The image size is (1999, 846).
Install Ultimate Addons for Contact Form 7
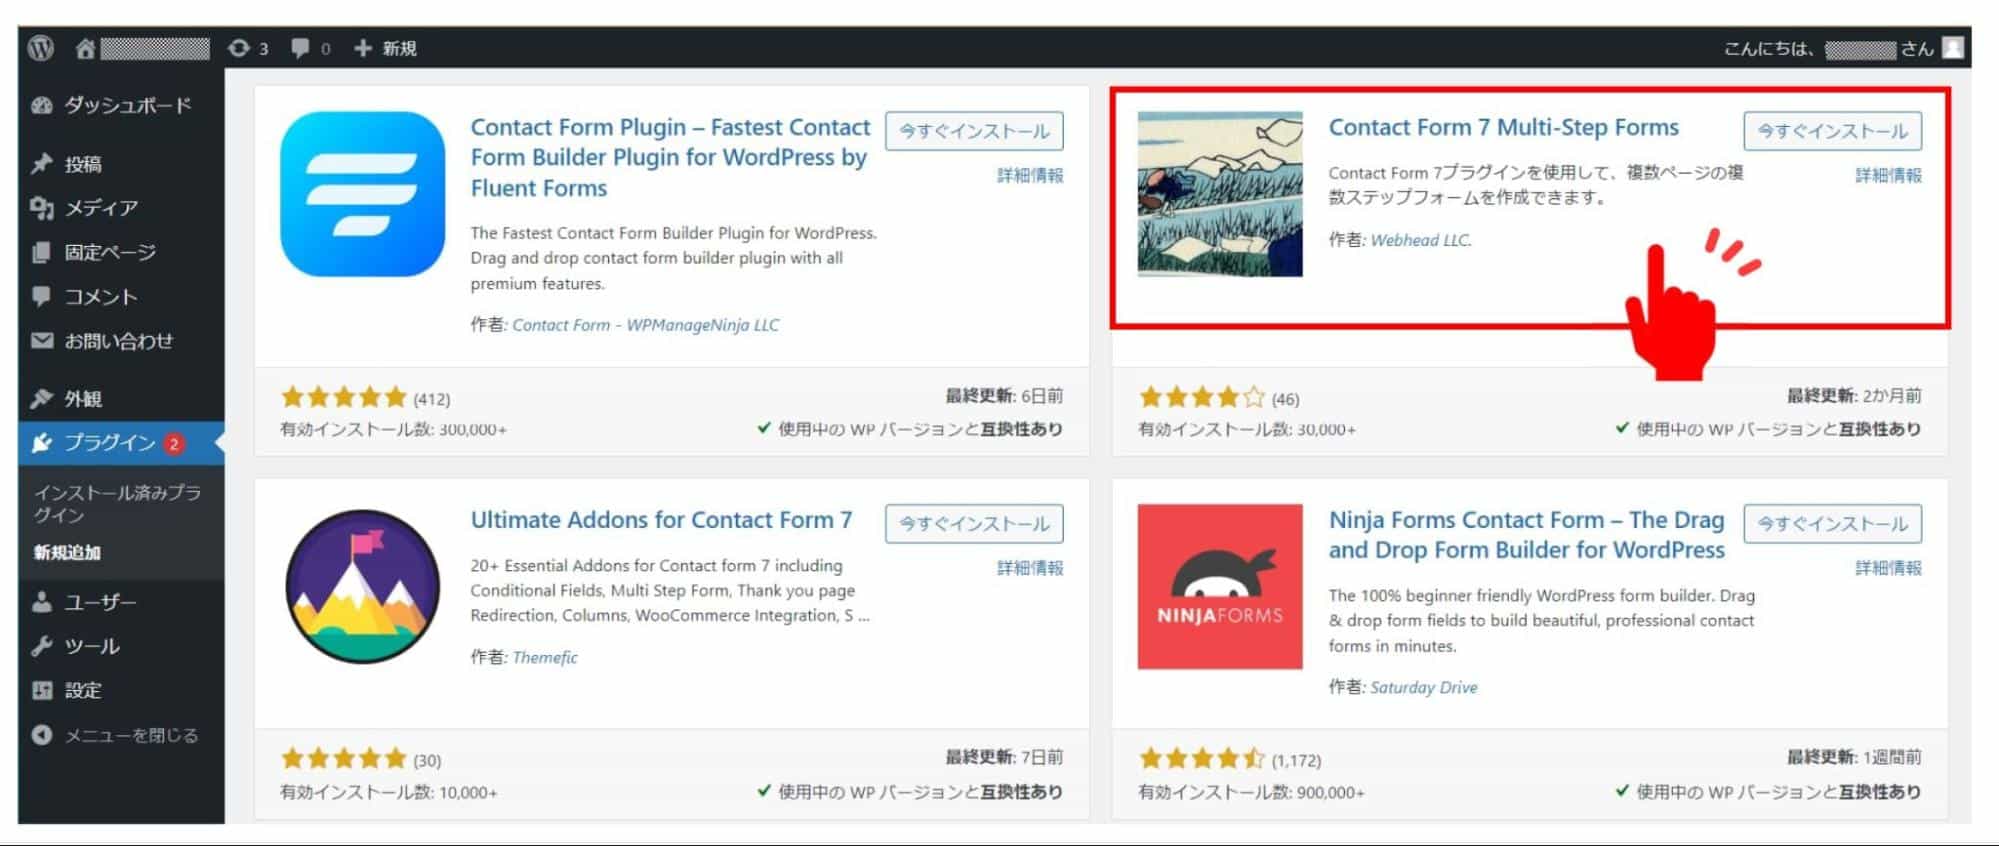tap(973, 524)
